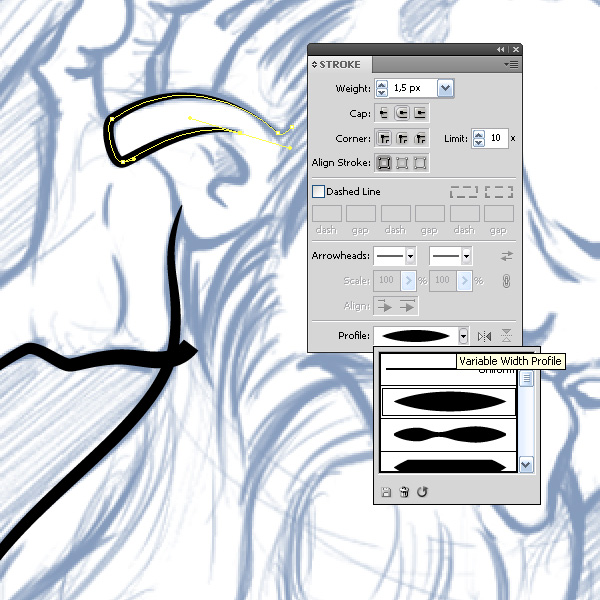The width and height of the screenshot is (600, 600).
Task: Click the Weight value field
Action: (x=412, y=88)
